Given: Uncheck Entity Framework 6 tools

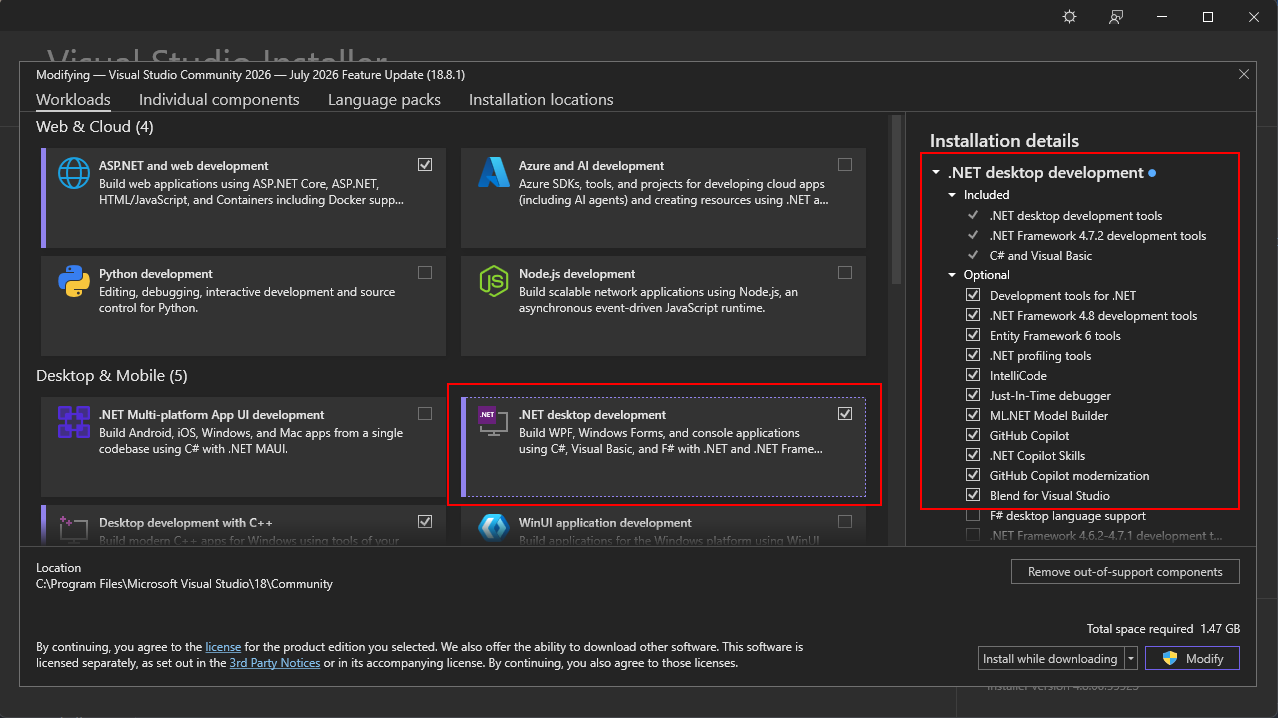Looking at the screenshot, I should [x=973, y=335].
